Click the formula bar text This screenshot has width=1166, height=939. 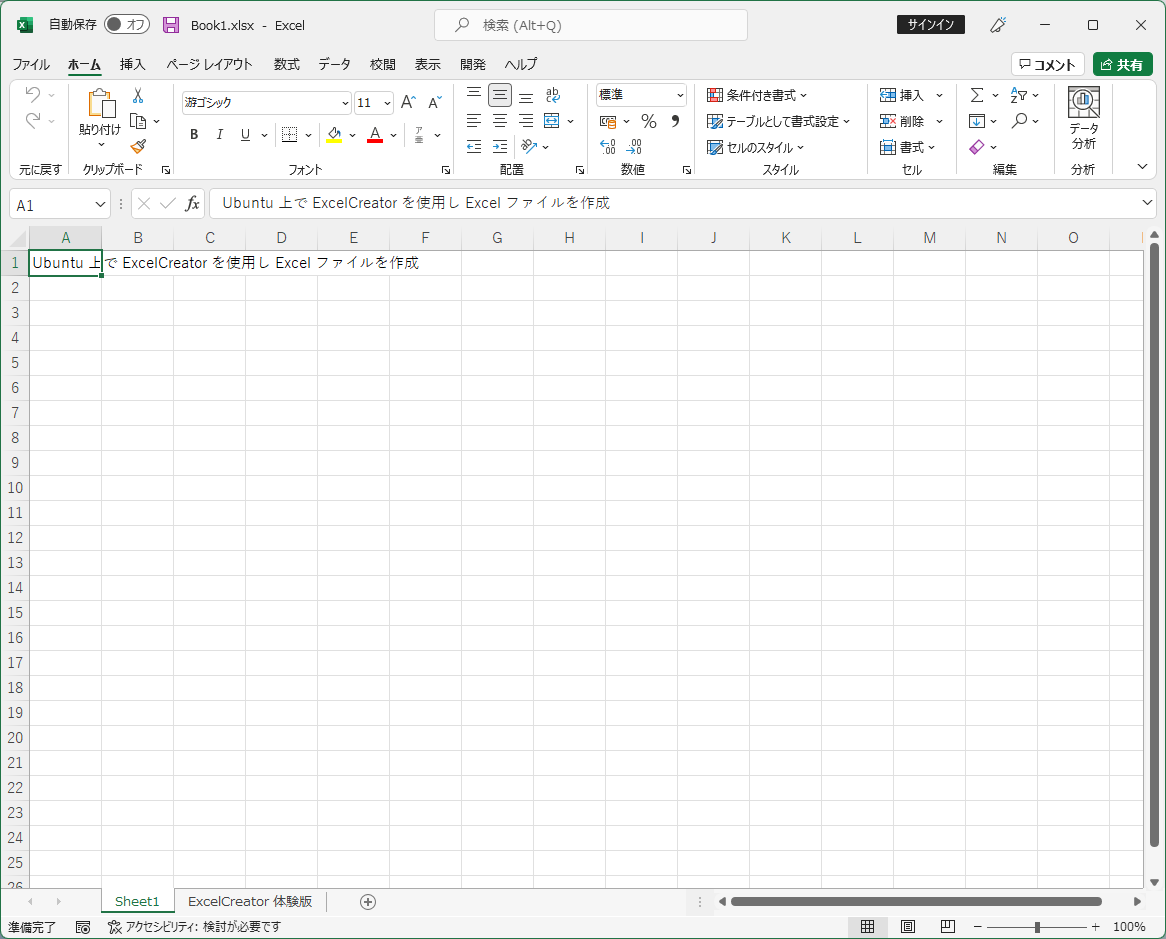click(416, 203)
